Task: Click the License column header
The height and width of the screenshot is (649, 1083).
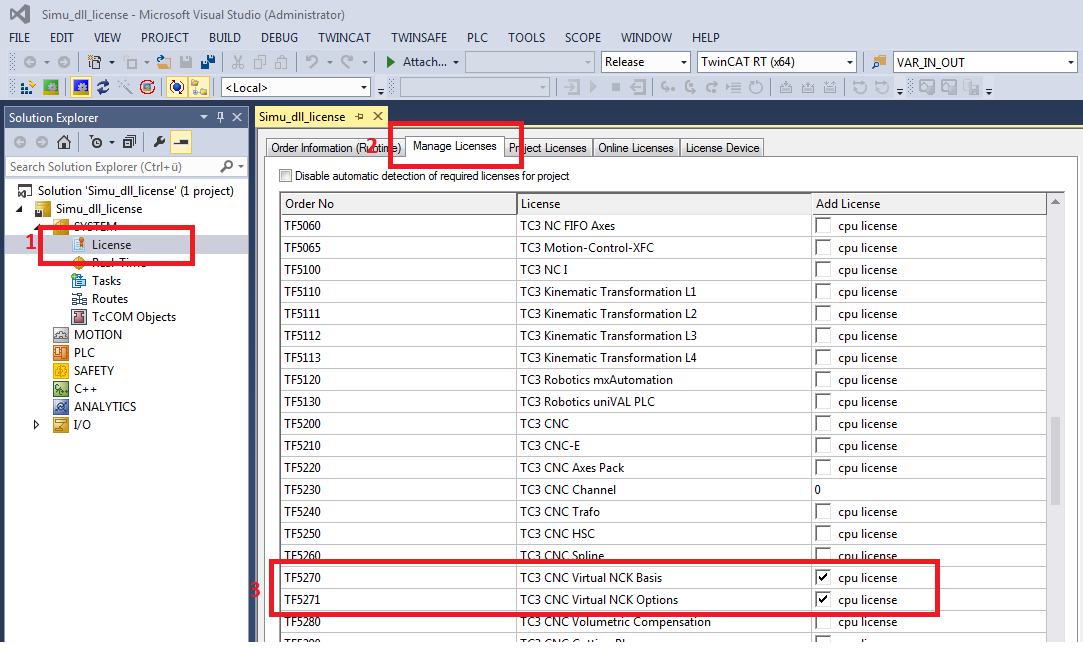Action: click(x=664, y=204)
